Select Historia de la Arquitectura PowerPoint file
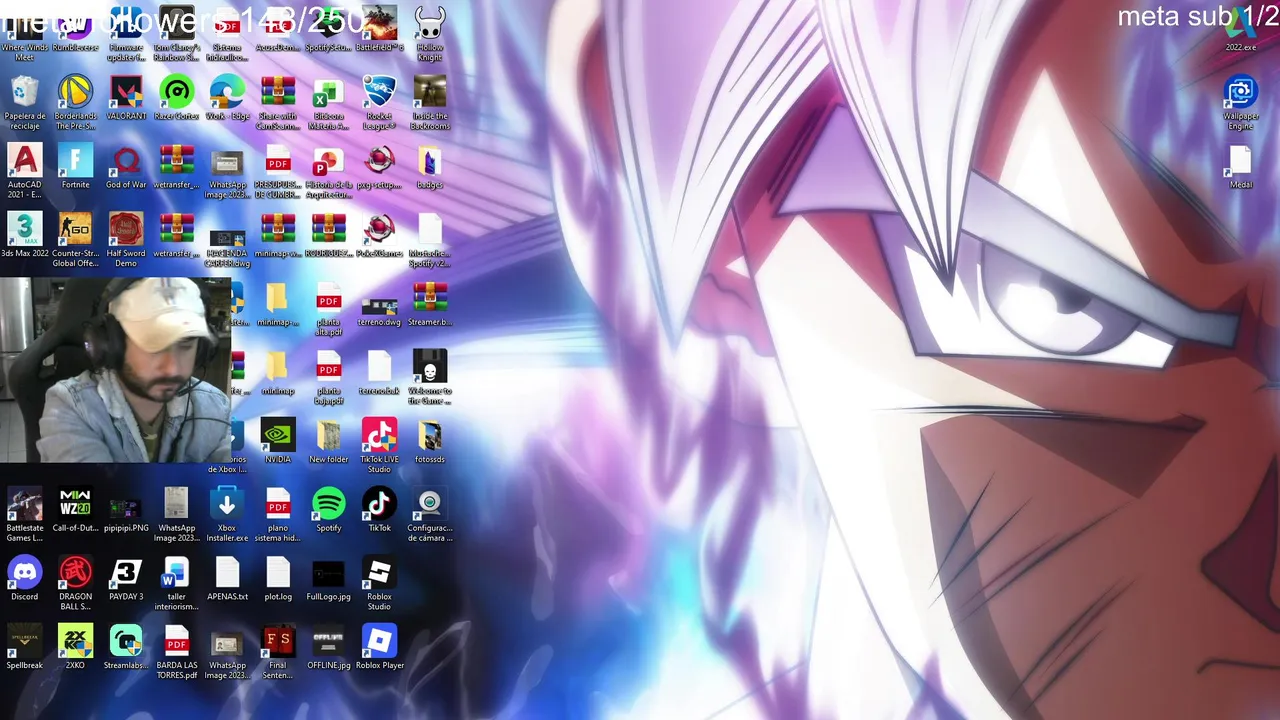This screenshot has width=1280, height=720. click(x=328, y=171)
